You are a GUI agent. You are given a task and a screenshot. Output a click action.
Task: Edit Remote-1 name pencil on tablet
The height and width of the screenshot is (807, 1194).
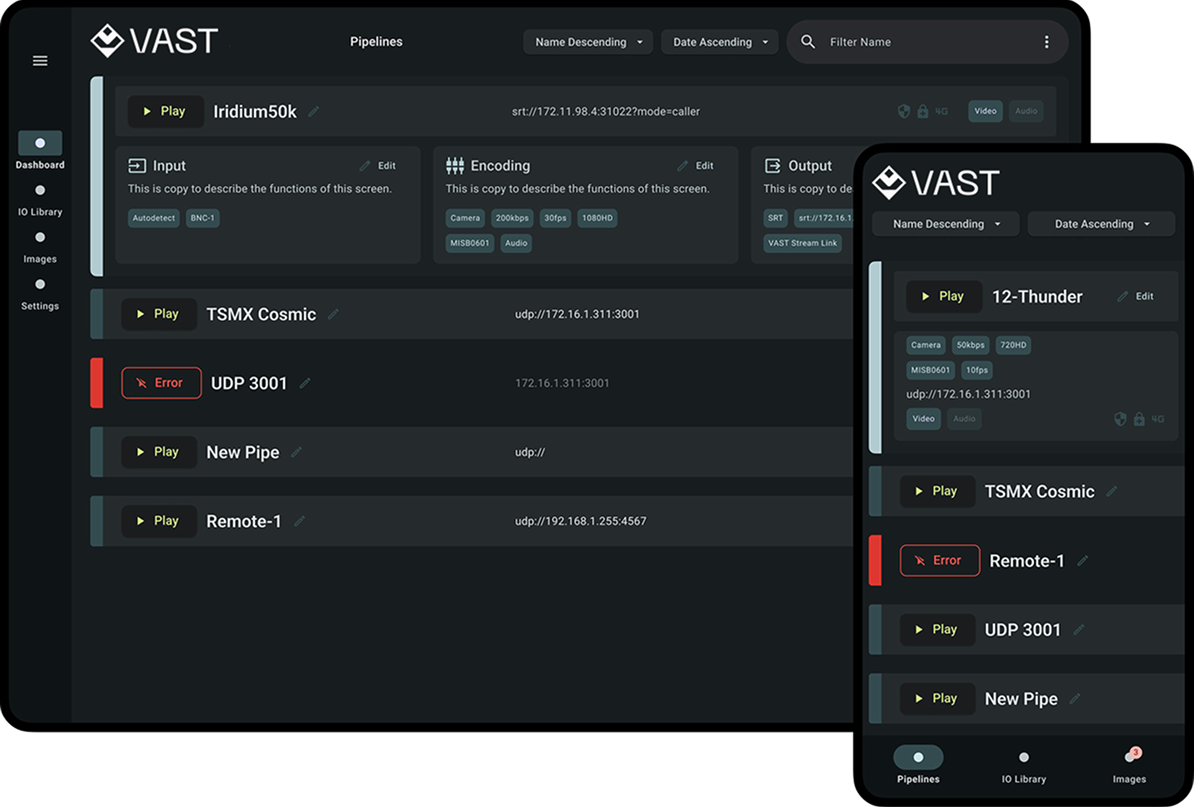pyautogui.click(x=299, y=521)
